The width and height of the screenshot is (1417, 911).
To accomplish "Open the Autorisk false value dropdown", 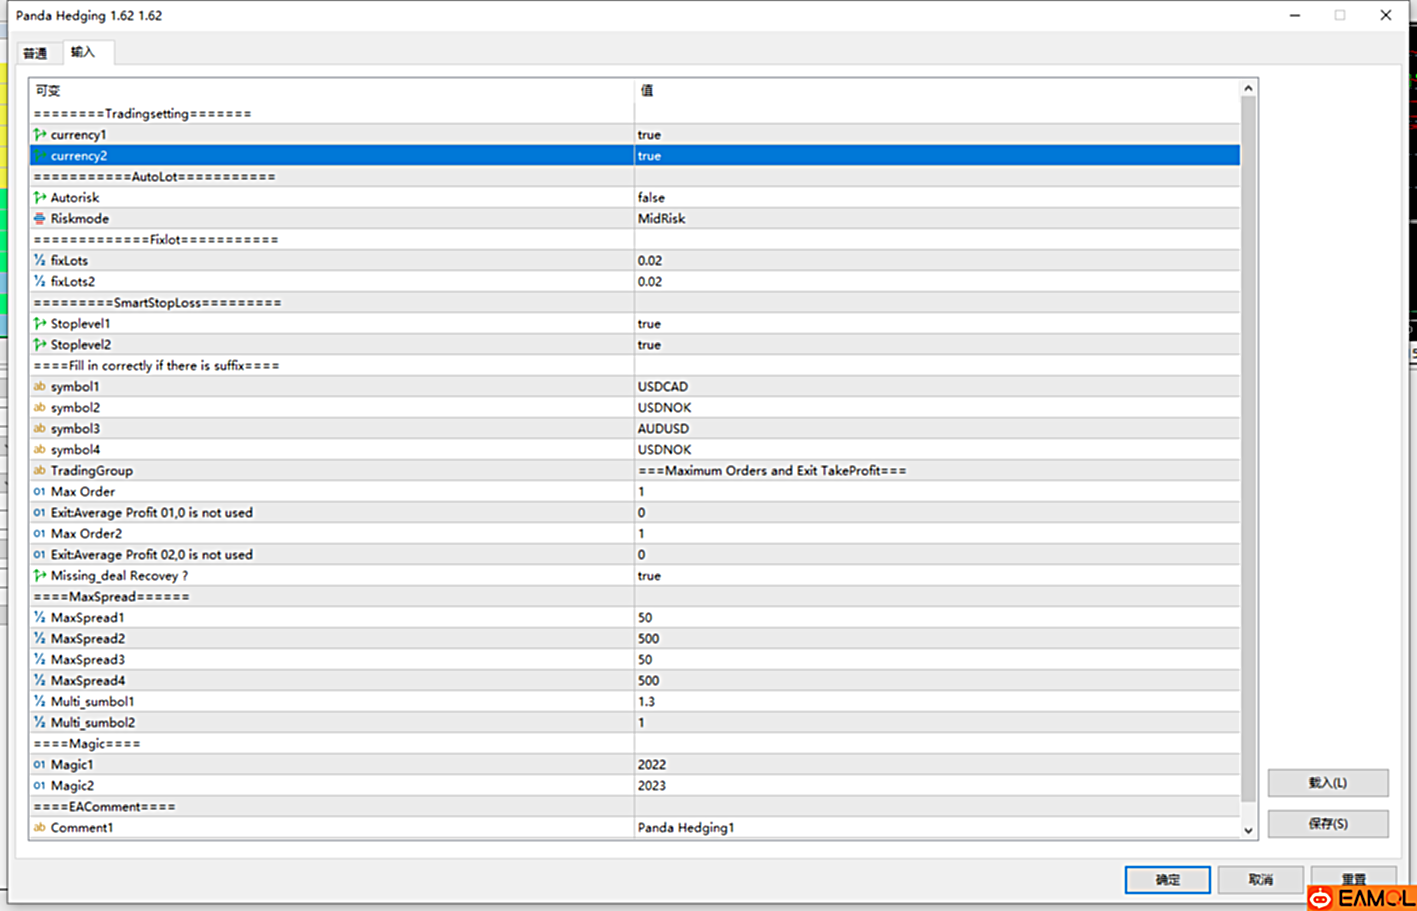I will point(936,197).
